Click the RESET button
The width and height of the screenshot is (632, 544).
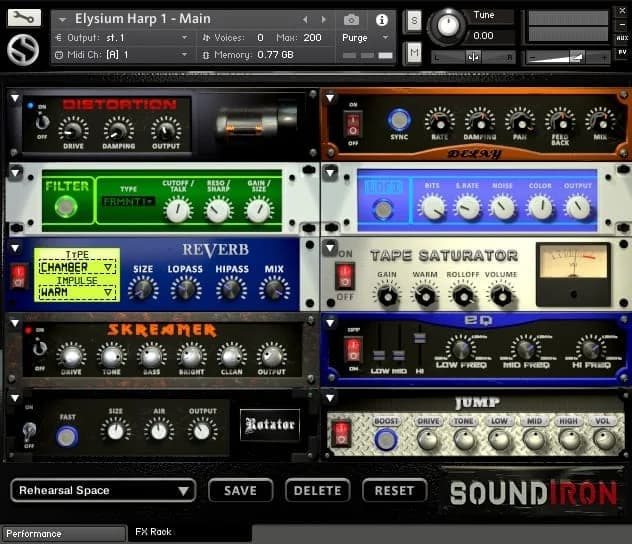click(x=394, y=490)
